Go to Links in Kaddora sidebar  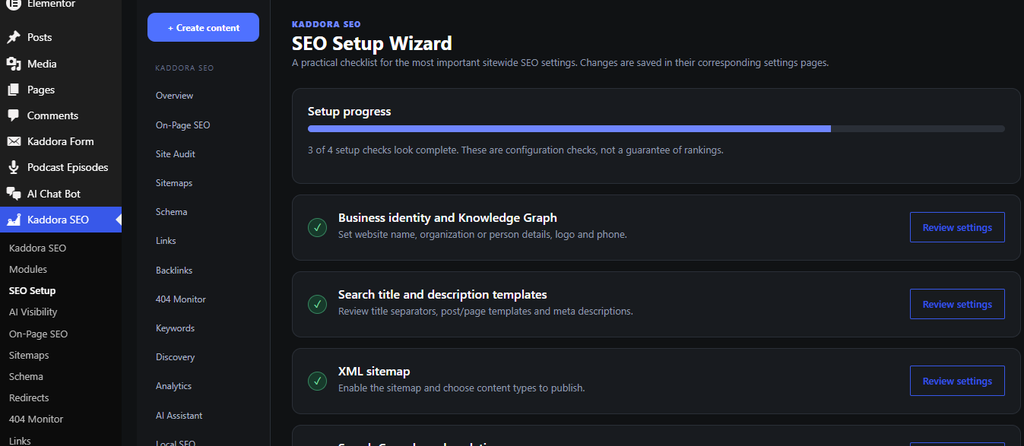tap(165, 241)
